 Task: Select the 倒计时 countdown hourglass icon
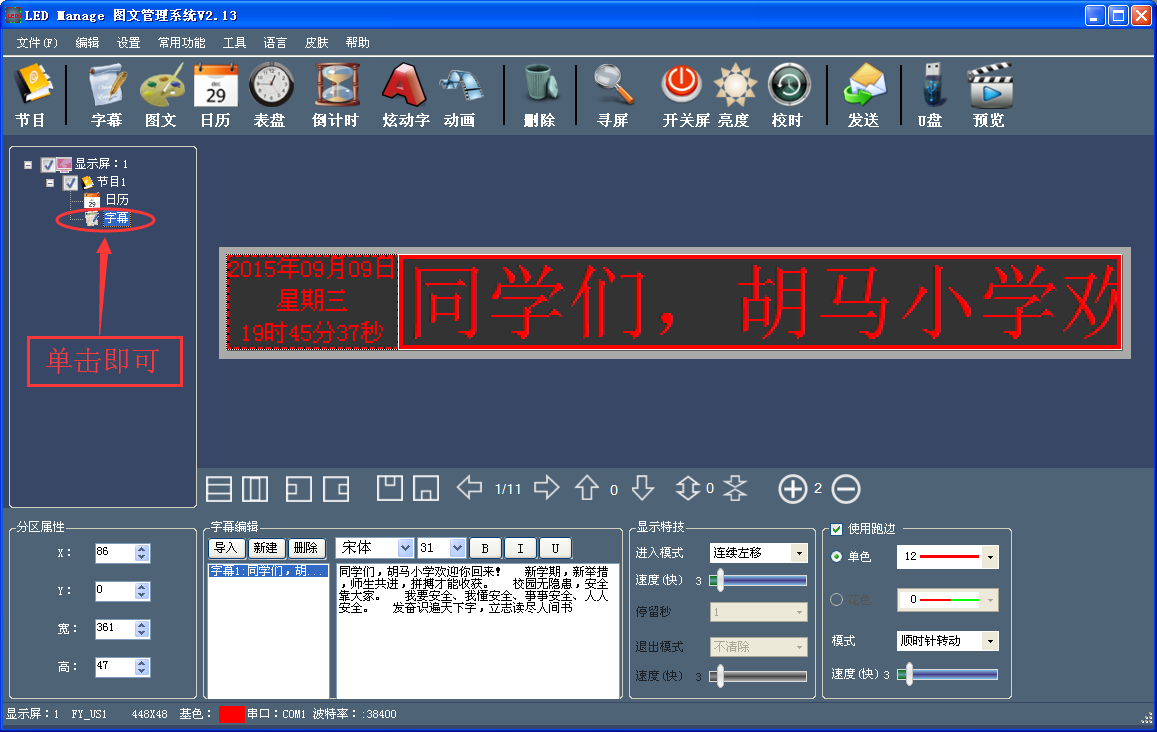336,87
